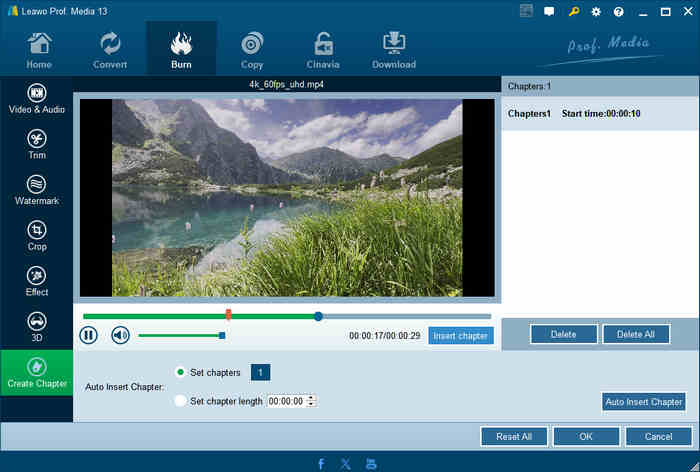Open the Watermark tool
The image size is (700, 472).
37,191
